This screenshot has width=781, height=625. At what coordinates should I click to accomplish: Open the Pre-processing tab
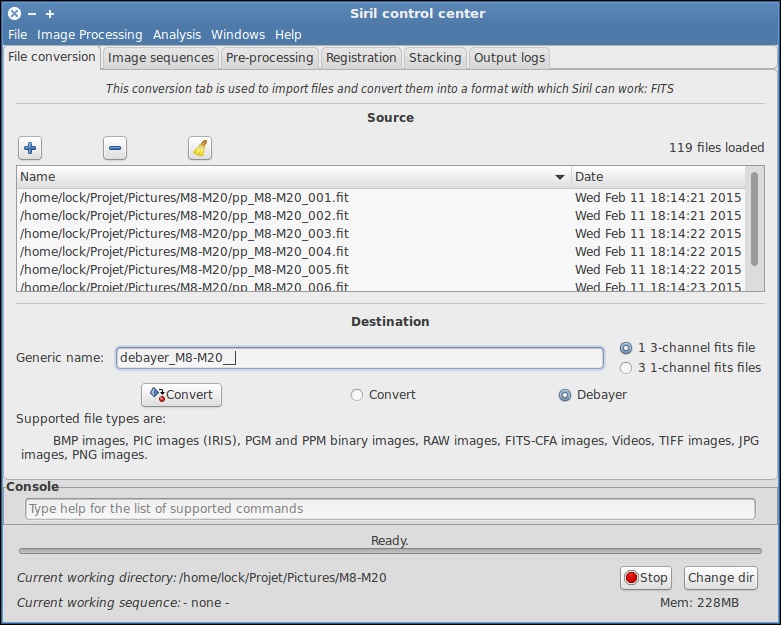pyautogui.click(x=269, y=58)
